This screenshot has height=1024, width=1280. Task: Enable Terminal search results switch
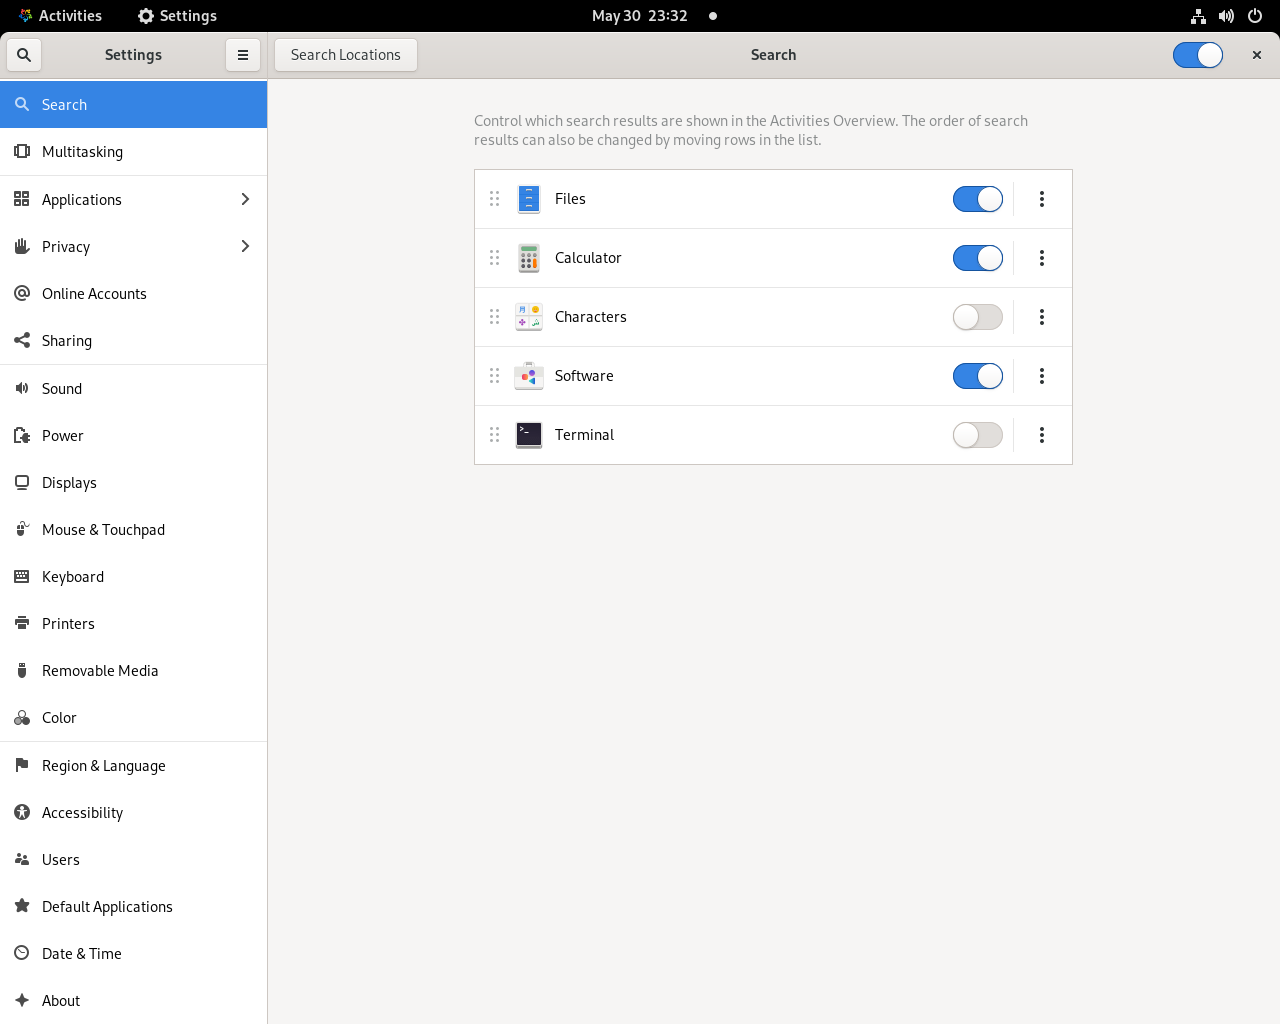[x=978, y=435]
